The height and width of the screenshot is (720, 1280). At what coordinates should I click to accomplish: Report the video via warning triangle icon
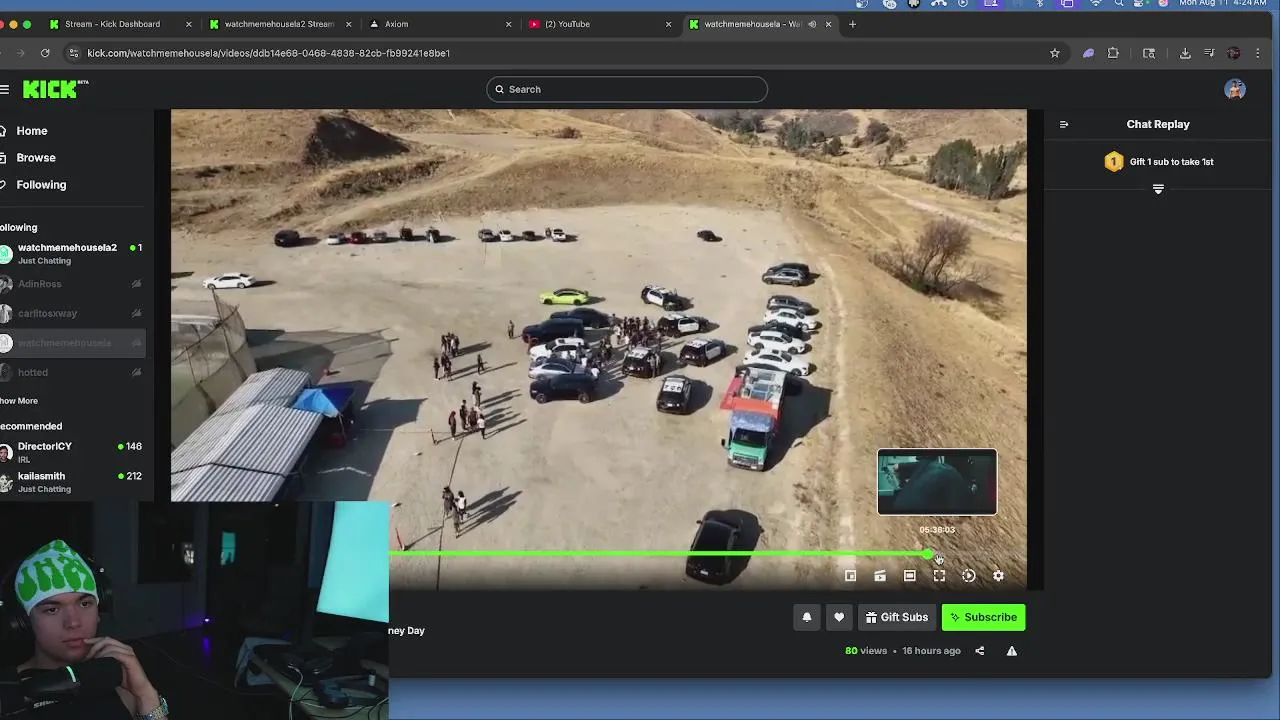tap(1011, 651)
